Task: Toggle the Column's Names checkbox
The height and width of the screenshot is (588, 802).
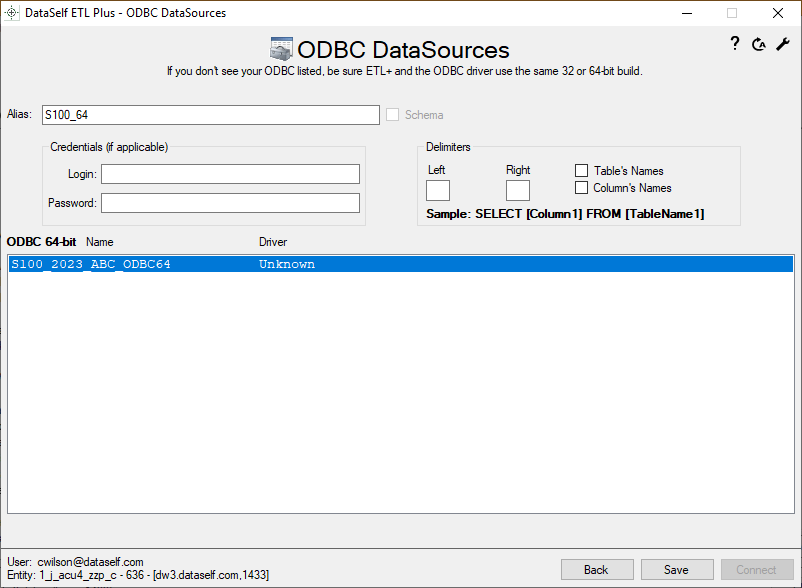Action: [x=581, y=188]
